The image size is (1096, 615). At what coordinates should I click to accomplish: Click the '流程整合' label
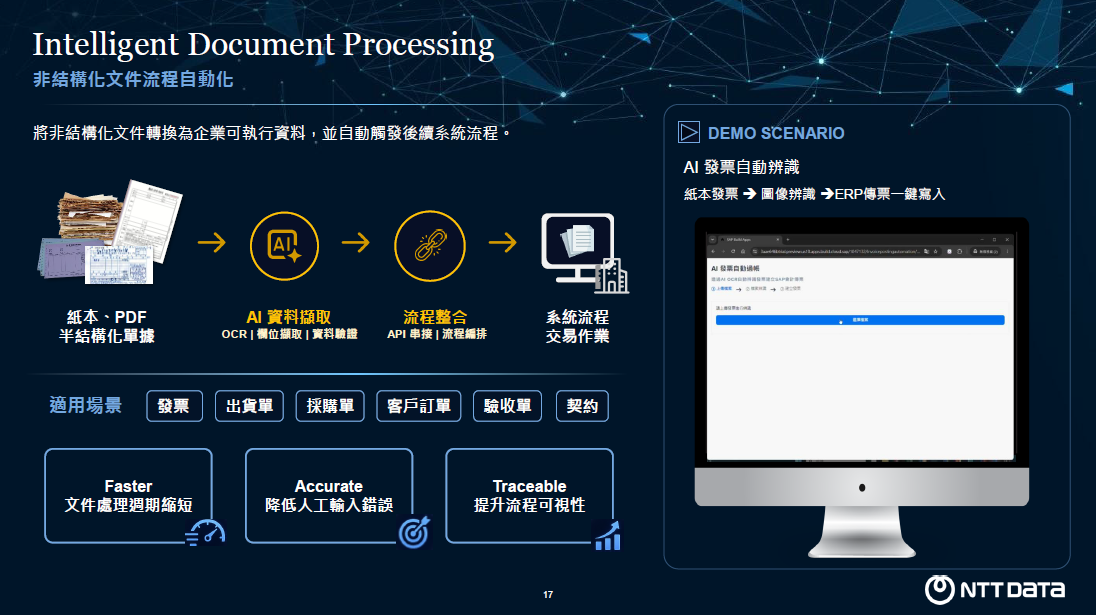click(x=435, y=317)
